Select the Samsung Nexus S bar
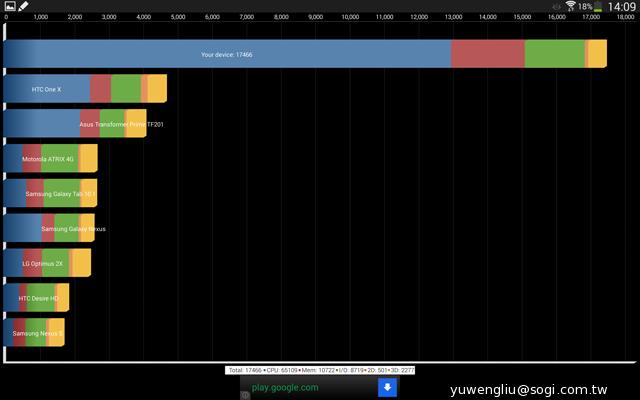The width and height of the screenshot is (640, 400). tap(34, 332)
